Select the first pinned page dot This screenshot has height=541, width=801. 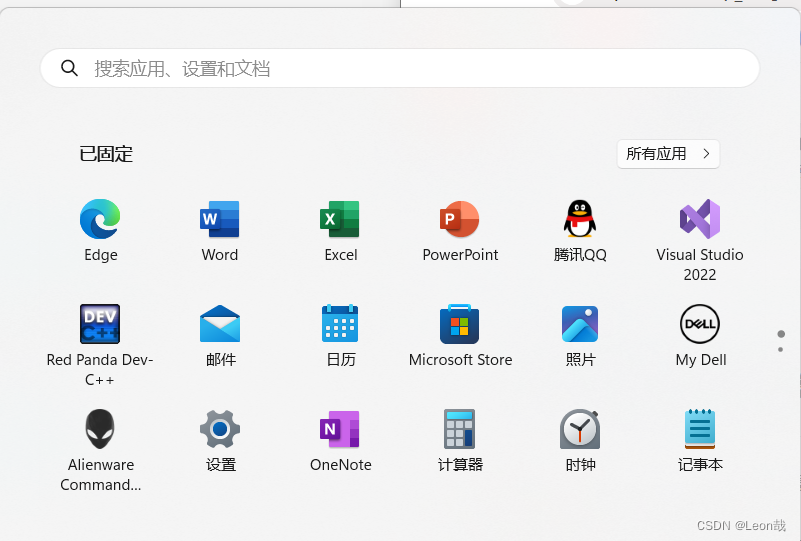click(x=781, y=334)
